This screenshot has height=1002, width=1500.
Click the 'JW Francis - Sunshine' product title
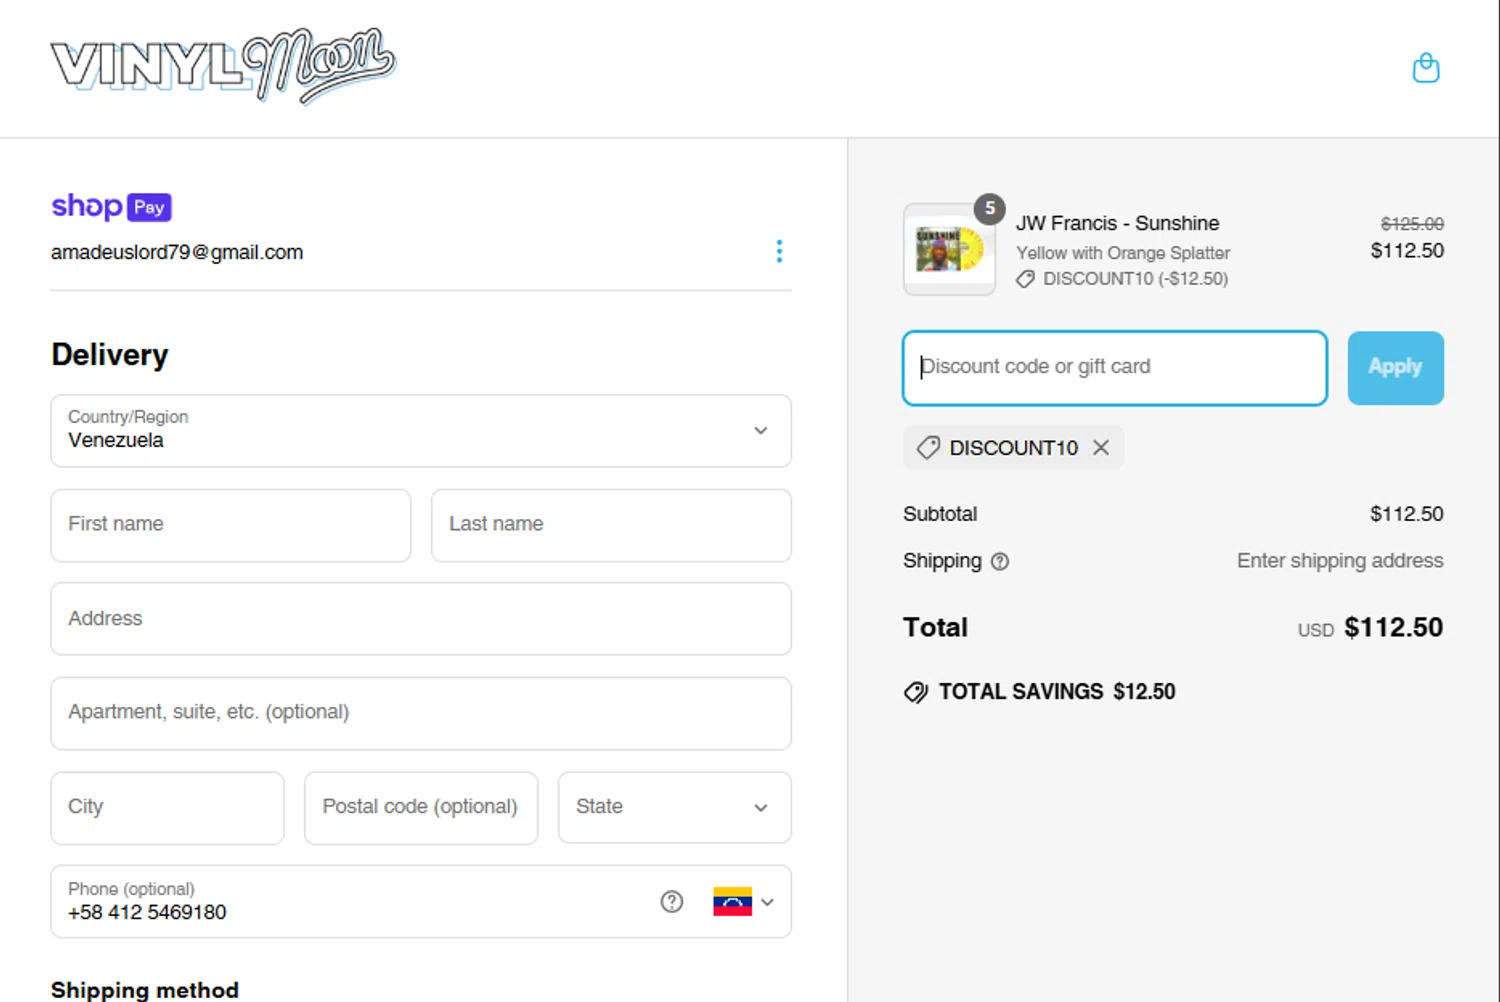(x=1118, y=223)
